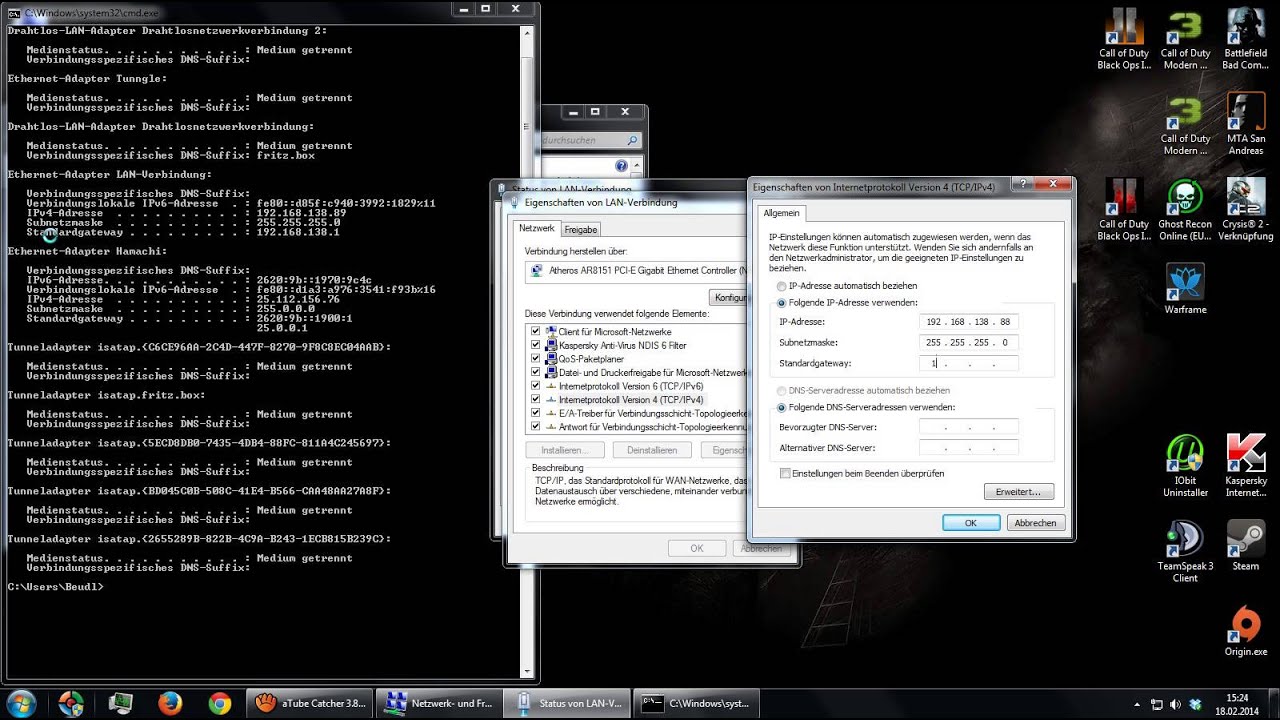Click the help question mark in IPv4 dialog title bar
Viewport: 1280px width, 720px height.
1021,185
